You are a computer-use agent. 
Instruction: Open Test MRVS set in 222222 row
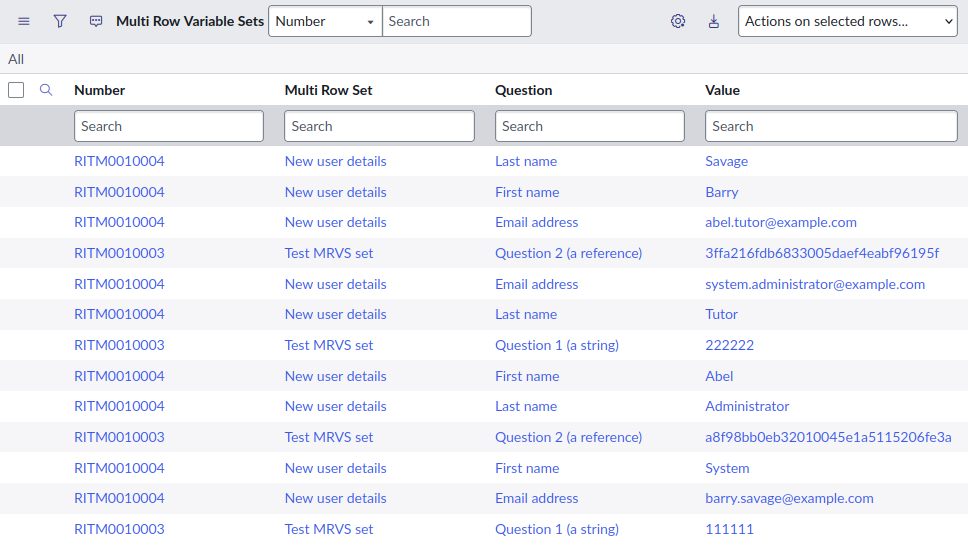(x=329, y=345)
